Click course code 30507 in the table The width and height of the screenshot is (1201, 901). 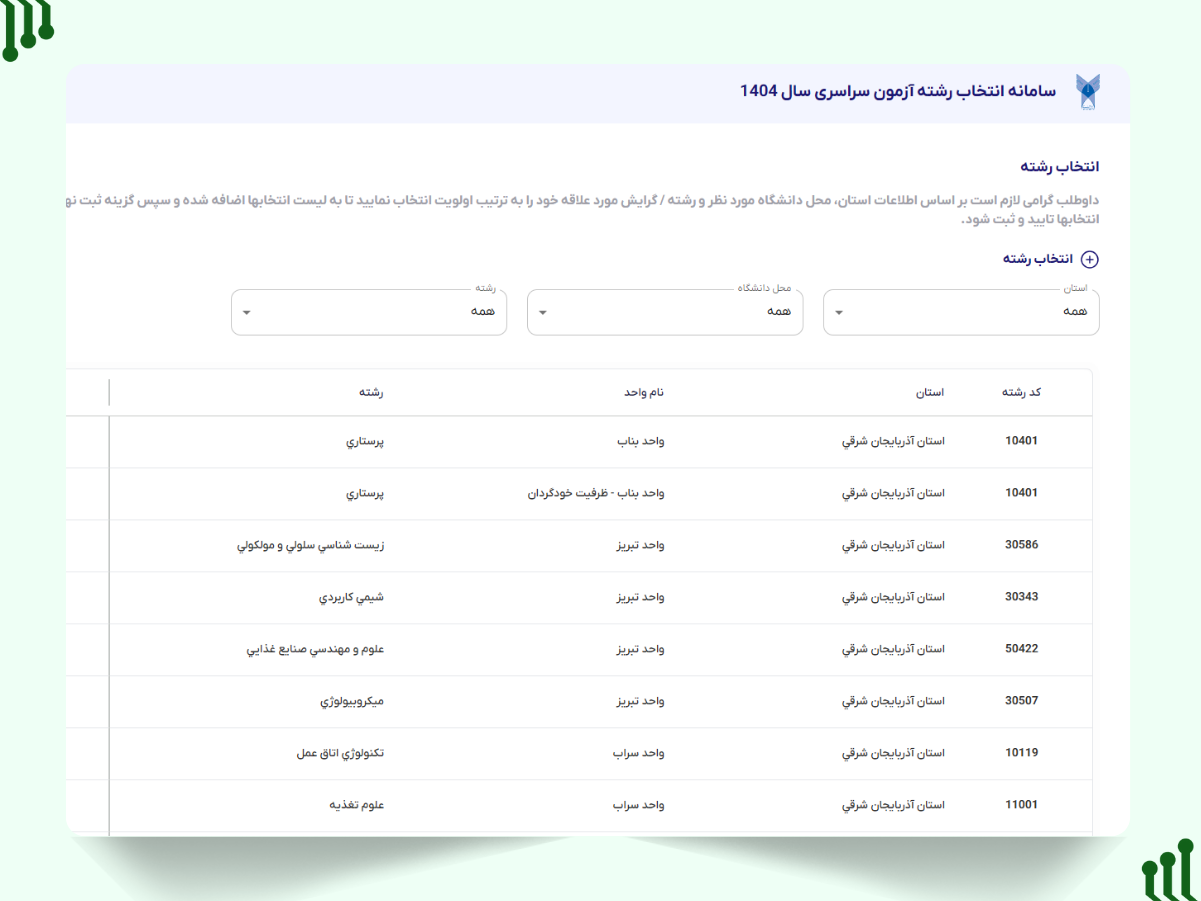coord(1021,701)
